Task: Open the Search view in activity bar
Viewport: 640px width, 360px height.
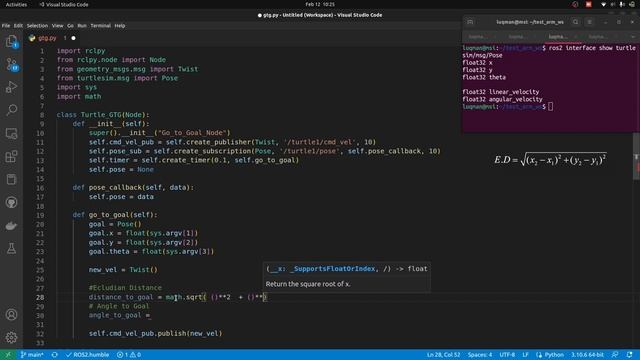Action: pos(11,110)
